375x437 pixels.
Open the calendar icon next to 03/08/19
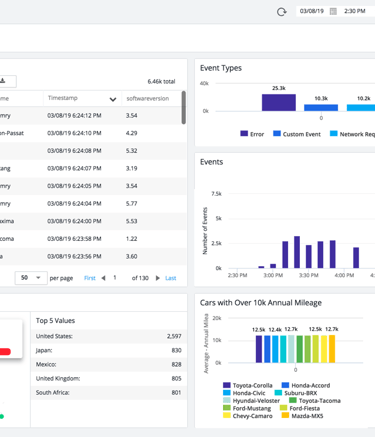coord(333,11)
